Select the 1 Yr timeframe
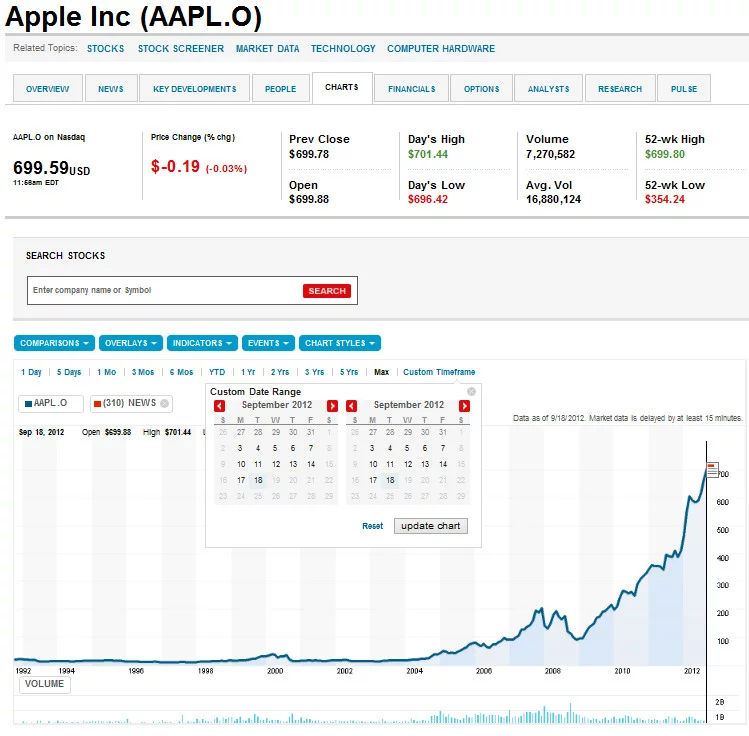This screenshot has height=736, width=749. coord(248,372)
